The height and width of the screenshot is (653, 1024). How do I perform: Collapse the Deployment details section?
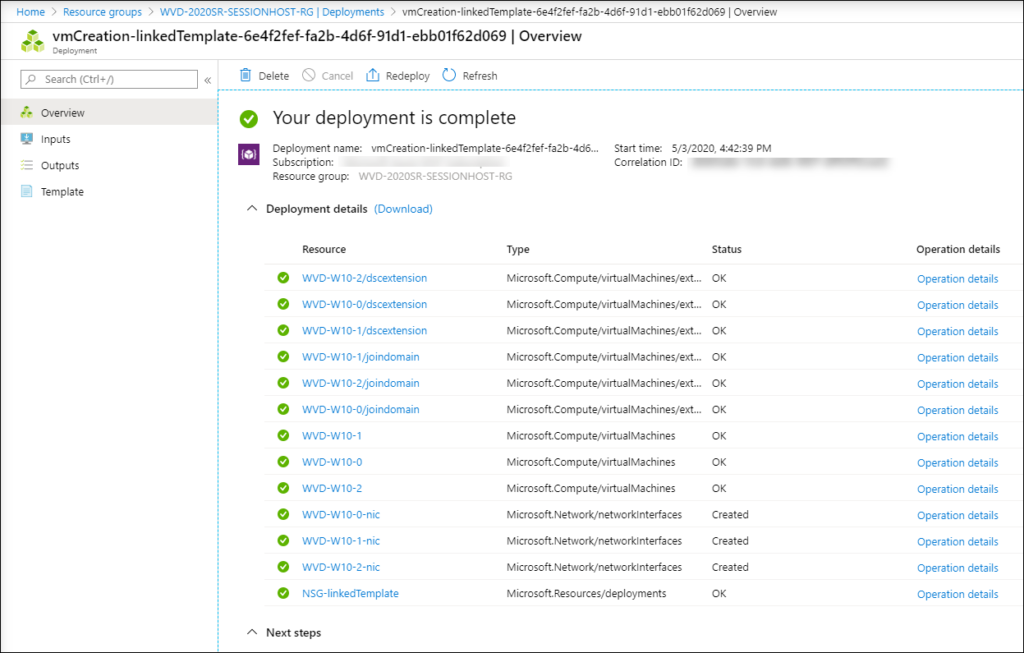pyautogui.click(x=251, y=208)
